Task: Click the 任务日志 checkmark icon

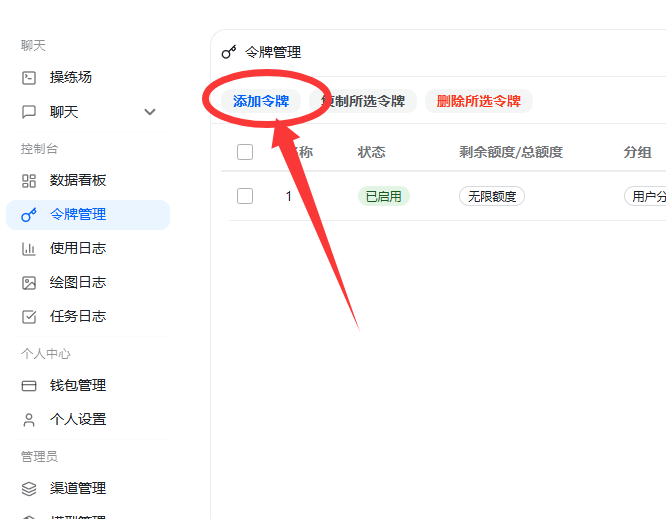Action: [x=29, y=317]
